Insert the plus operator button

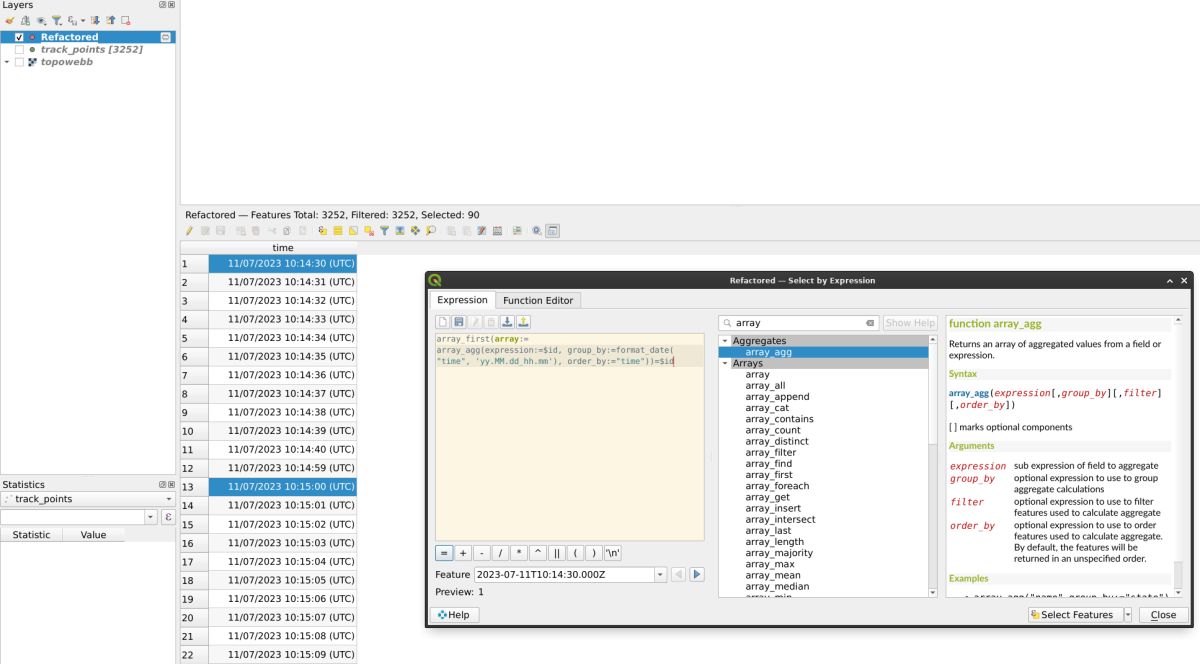(463, 553)
